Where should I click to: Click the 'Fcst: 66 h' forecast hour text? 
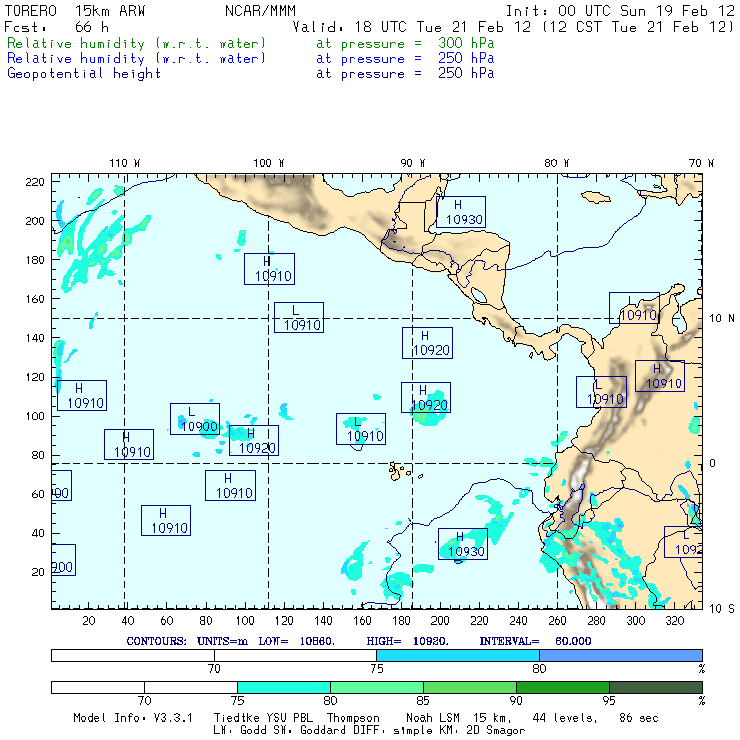click(x=56, y=27)
